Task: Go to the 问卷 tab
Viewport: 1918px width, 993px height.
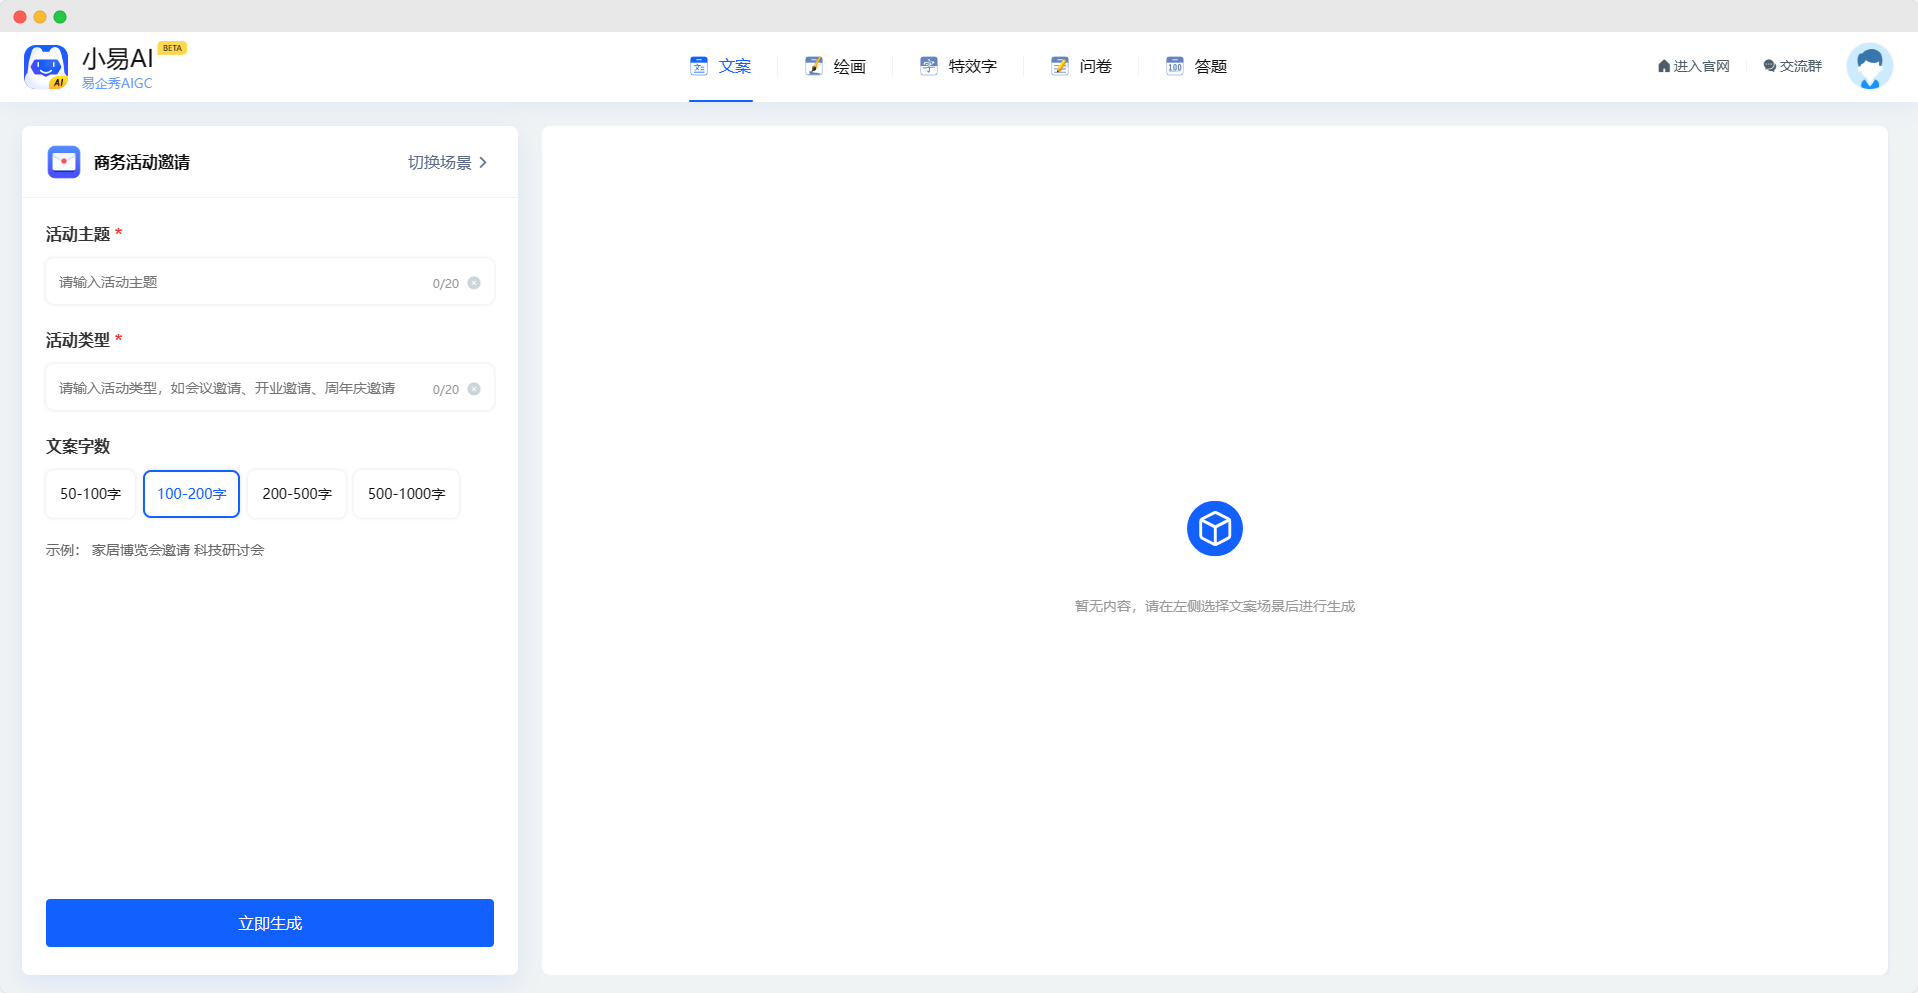Action: (1082, 66)
